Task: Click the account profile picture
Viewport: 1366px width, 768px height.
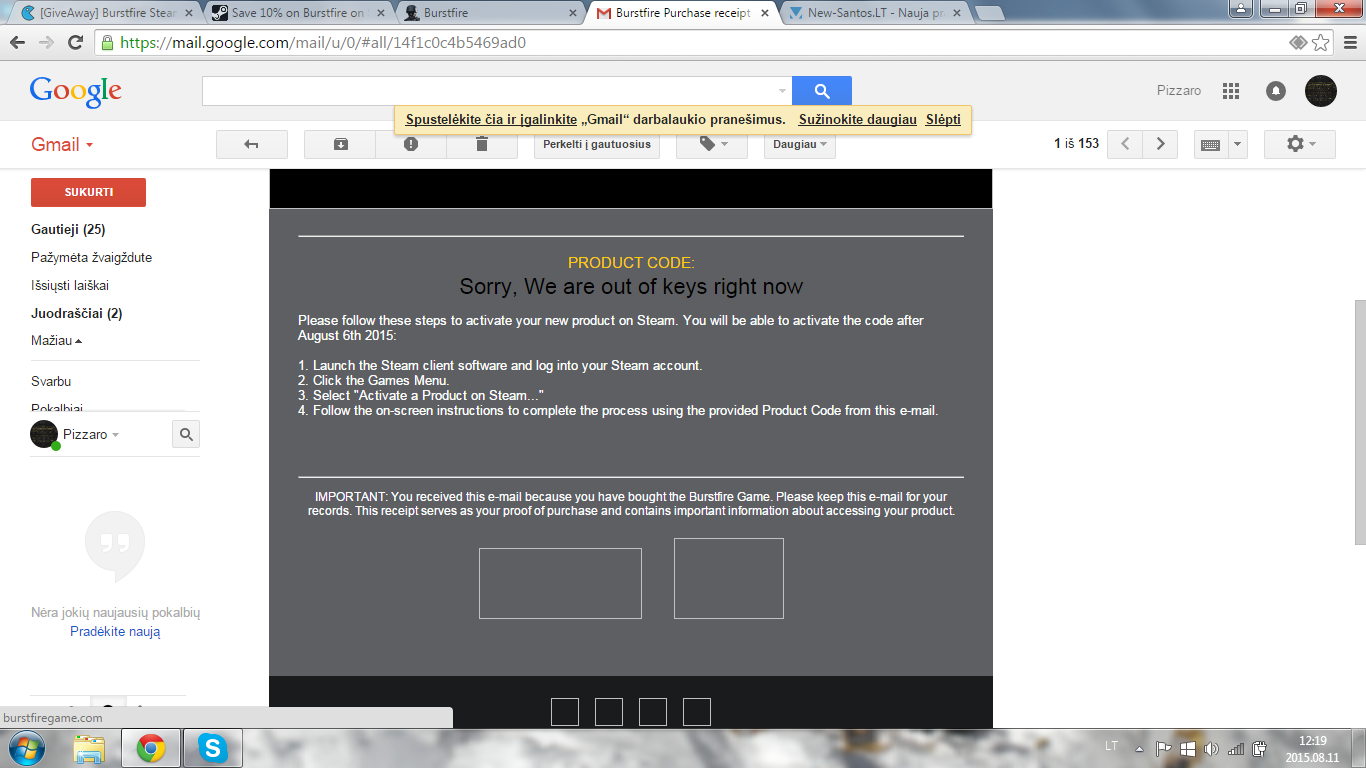Action: [1321, 91]
